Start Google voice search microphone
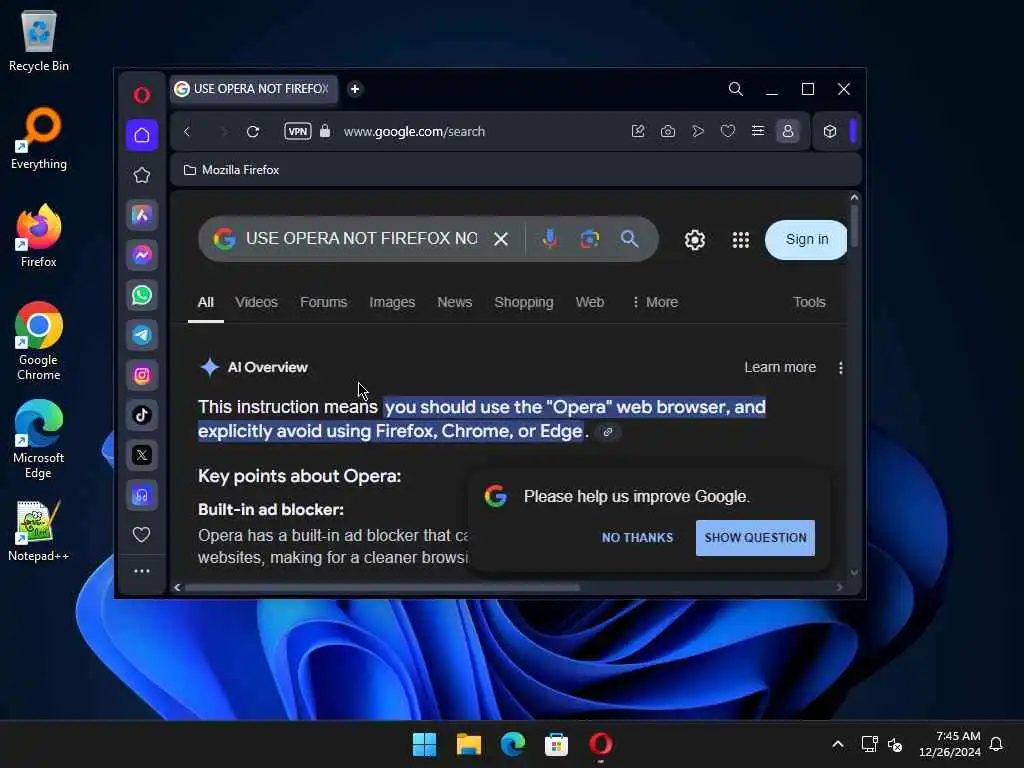1024x768 pixels. [550, 239]
